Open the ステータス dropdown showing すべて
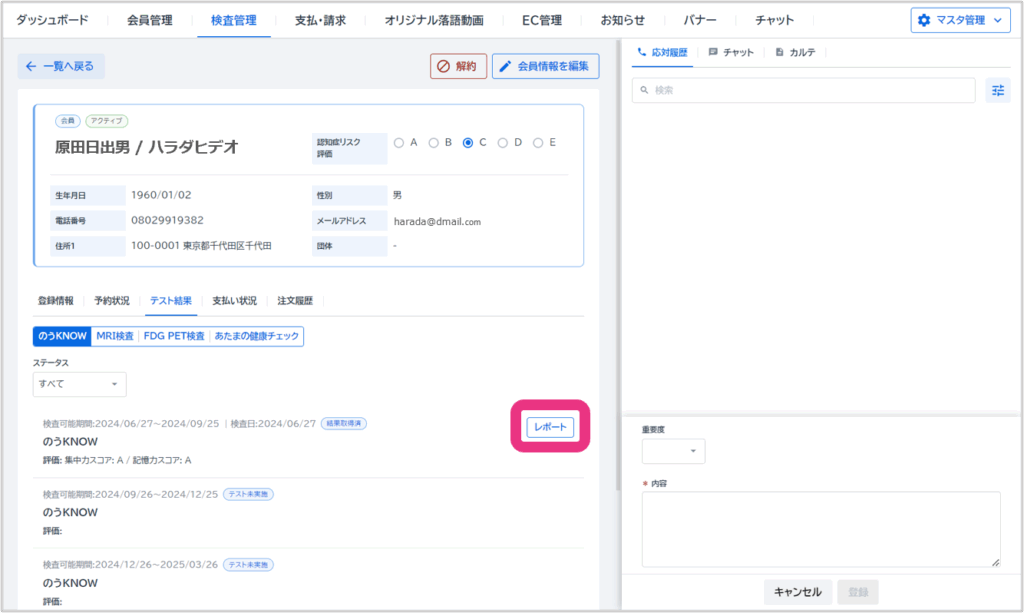Screen dimensions: 1024x613 [x=79, y=384]
